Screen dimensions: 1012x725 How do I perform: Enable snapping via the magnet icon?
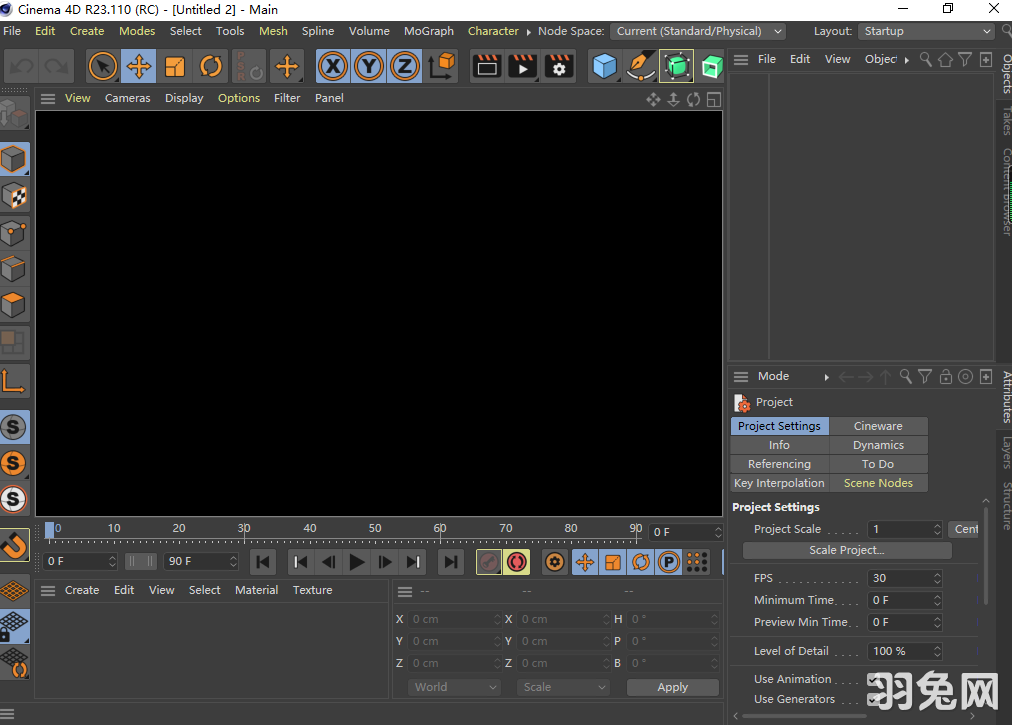14,545
